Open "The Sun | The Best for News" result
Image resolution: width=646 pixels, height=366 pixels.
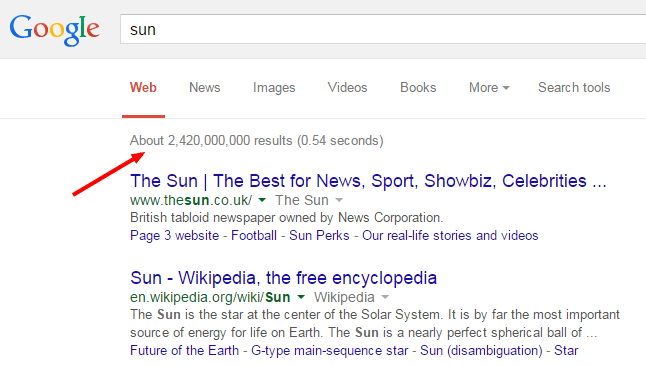pyautogui.click(x=368, y=181)
